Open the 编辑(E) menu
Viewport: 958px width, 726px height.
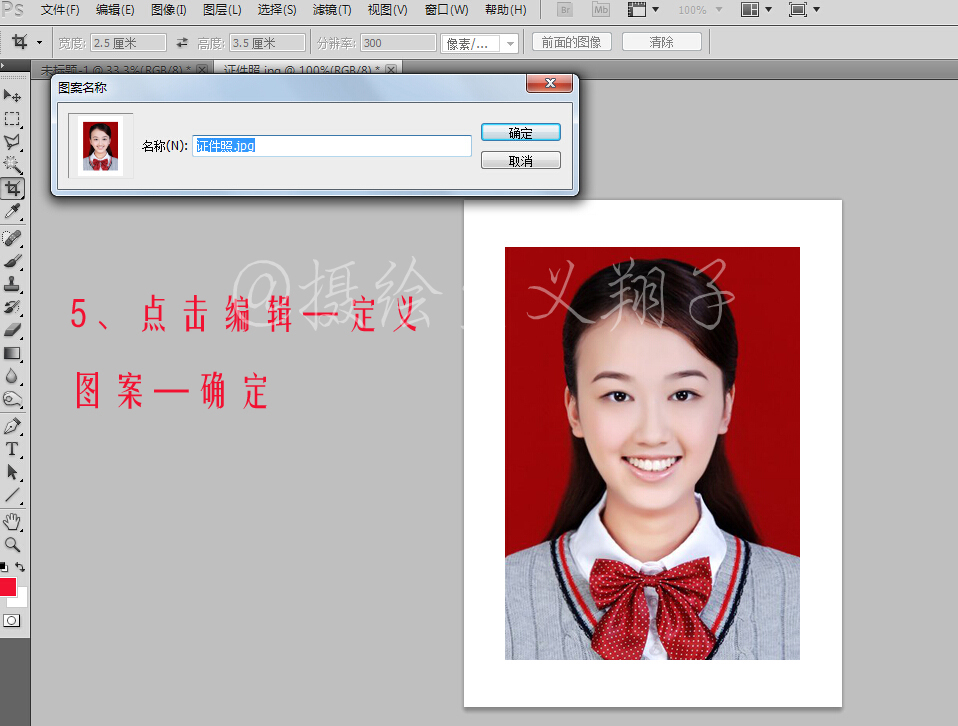115,10
